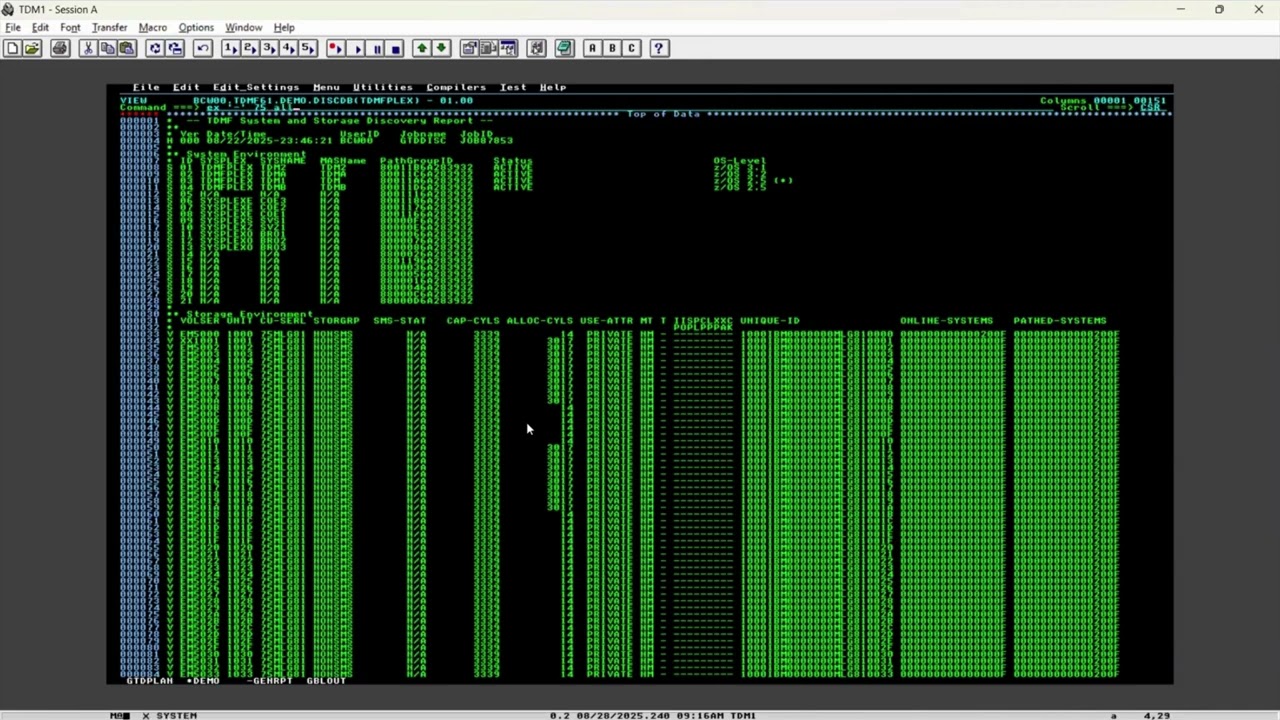Click the teal stacked-windows toolbar icon

[564, 48]
